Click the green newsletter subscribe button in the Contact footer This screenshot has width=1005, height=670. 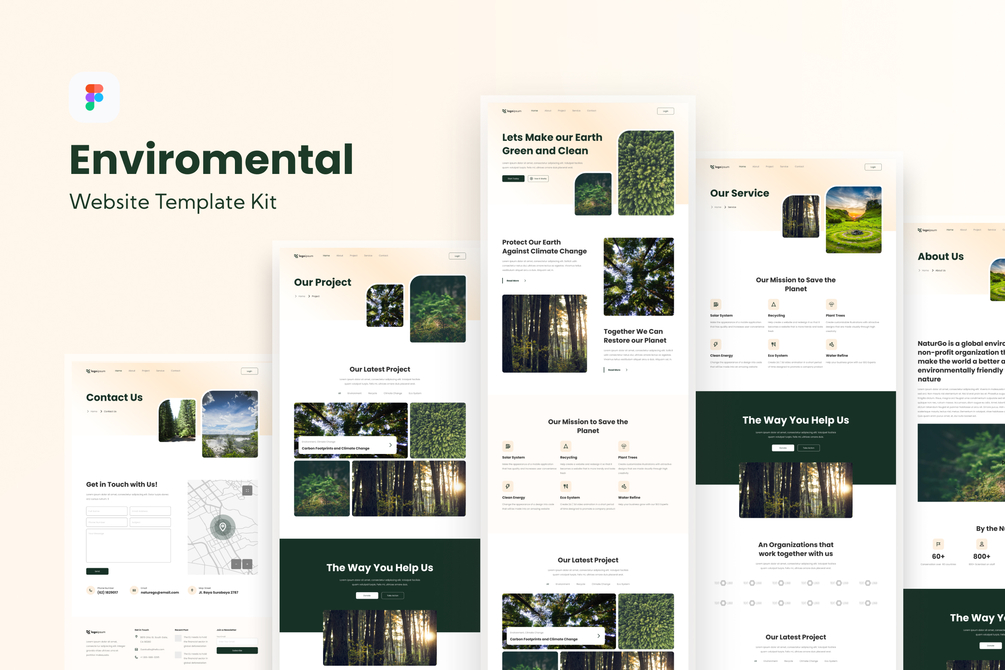click(237, 650)
